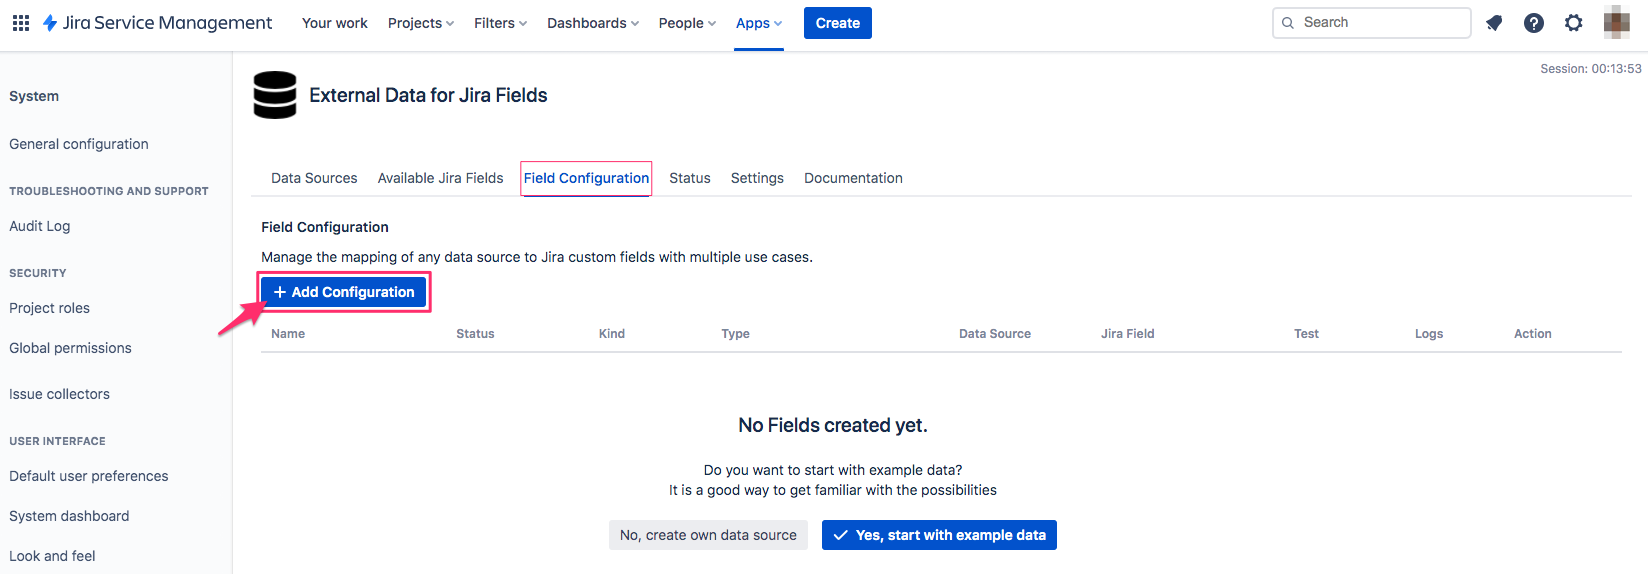Switch to the Status tab
1648x574 pixels.
(690, 178)
